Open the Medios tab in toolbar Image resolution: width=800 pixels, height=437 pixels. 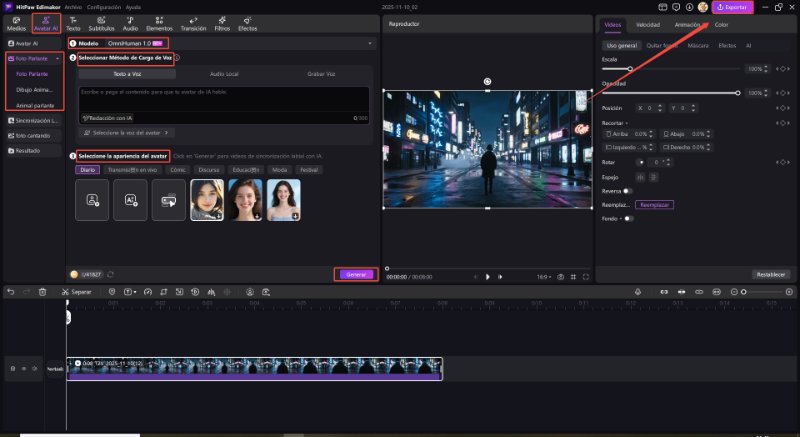(x=16, y=24)
